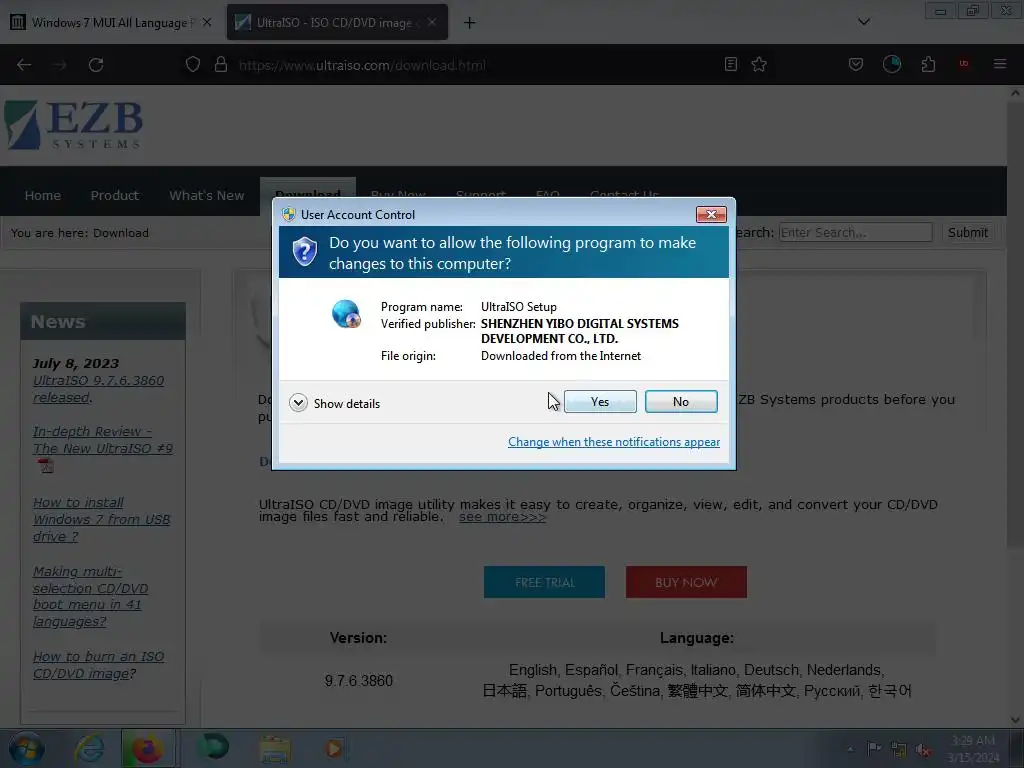Open In-depth Review New UltraISO #9 link
Image resolution: width=1024 pixels, height=768 pixels.
(x=103, y=440)
